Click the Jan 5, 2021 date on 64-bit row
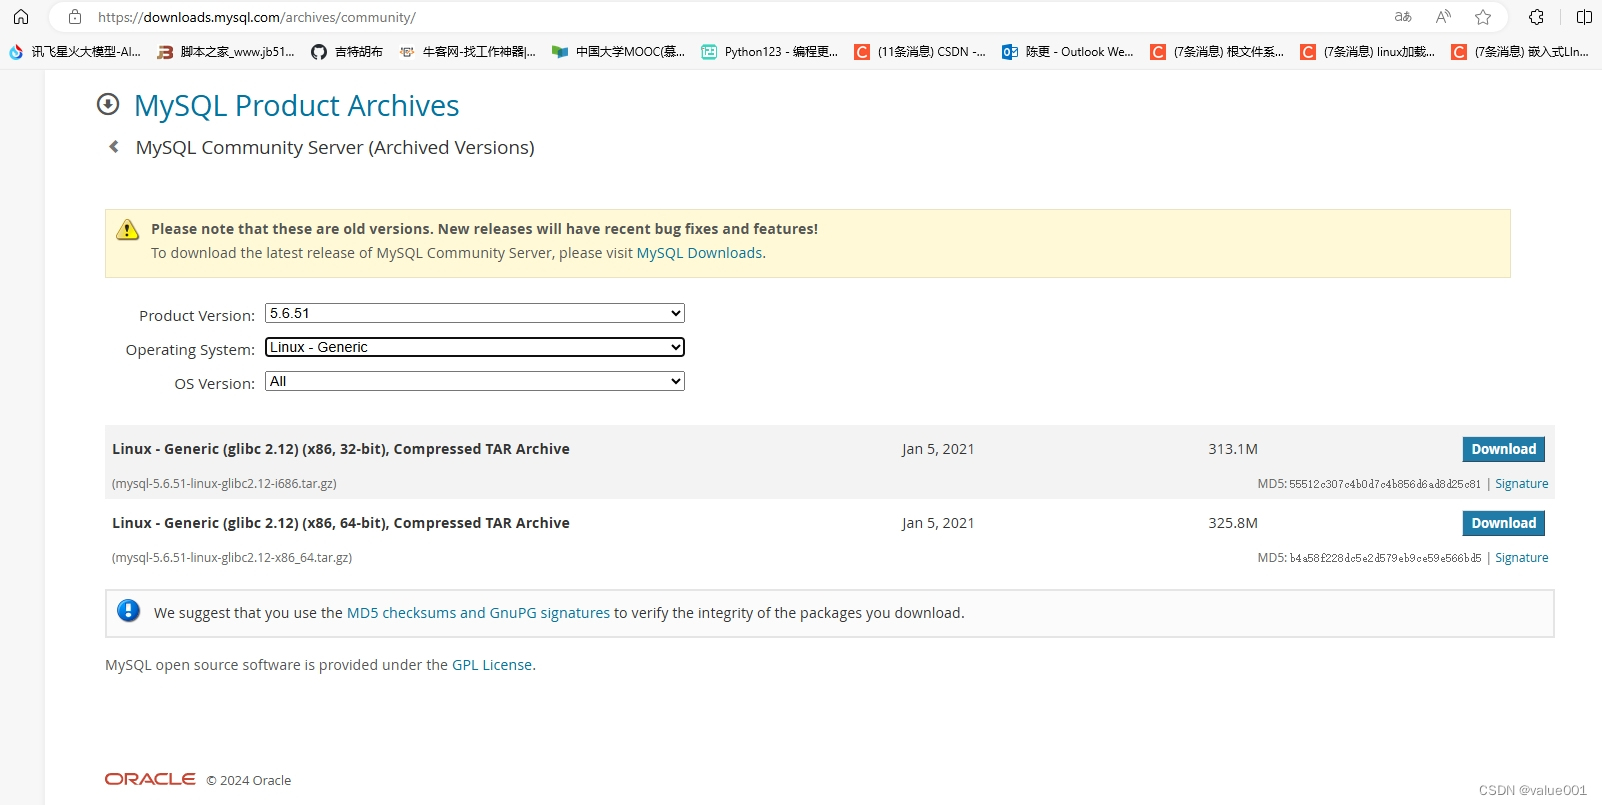This screenshot has width=1602, height=805. click(938, 523)
